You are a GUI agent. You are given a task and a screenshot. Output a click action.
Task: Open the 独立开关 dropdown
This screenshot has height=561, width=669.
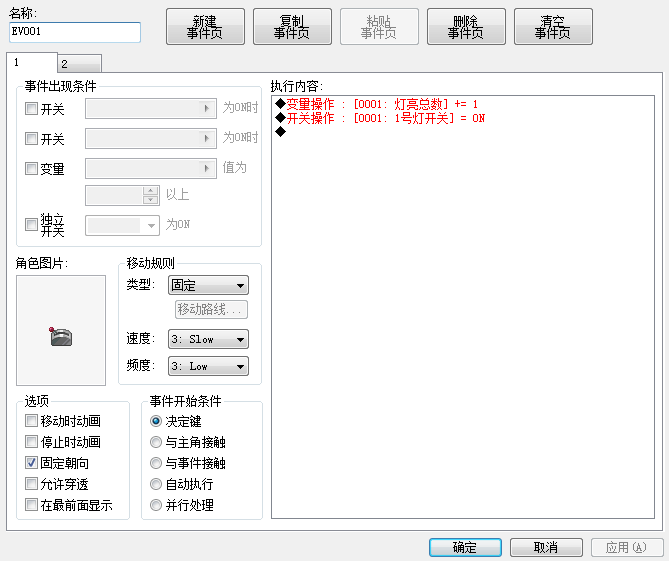[122, 225]
